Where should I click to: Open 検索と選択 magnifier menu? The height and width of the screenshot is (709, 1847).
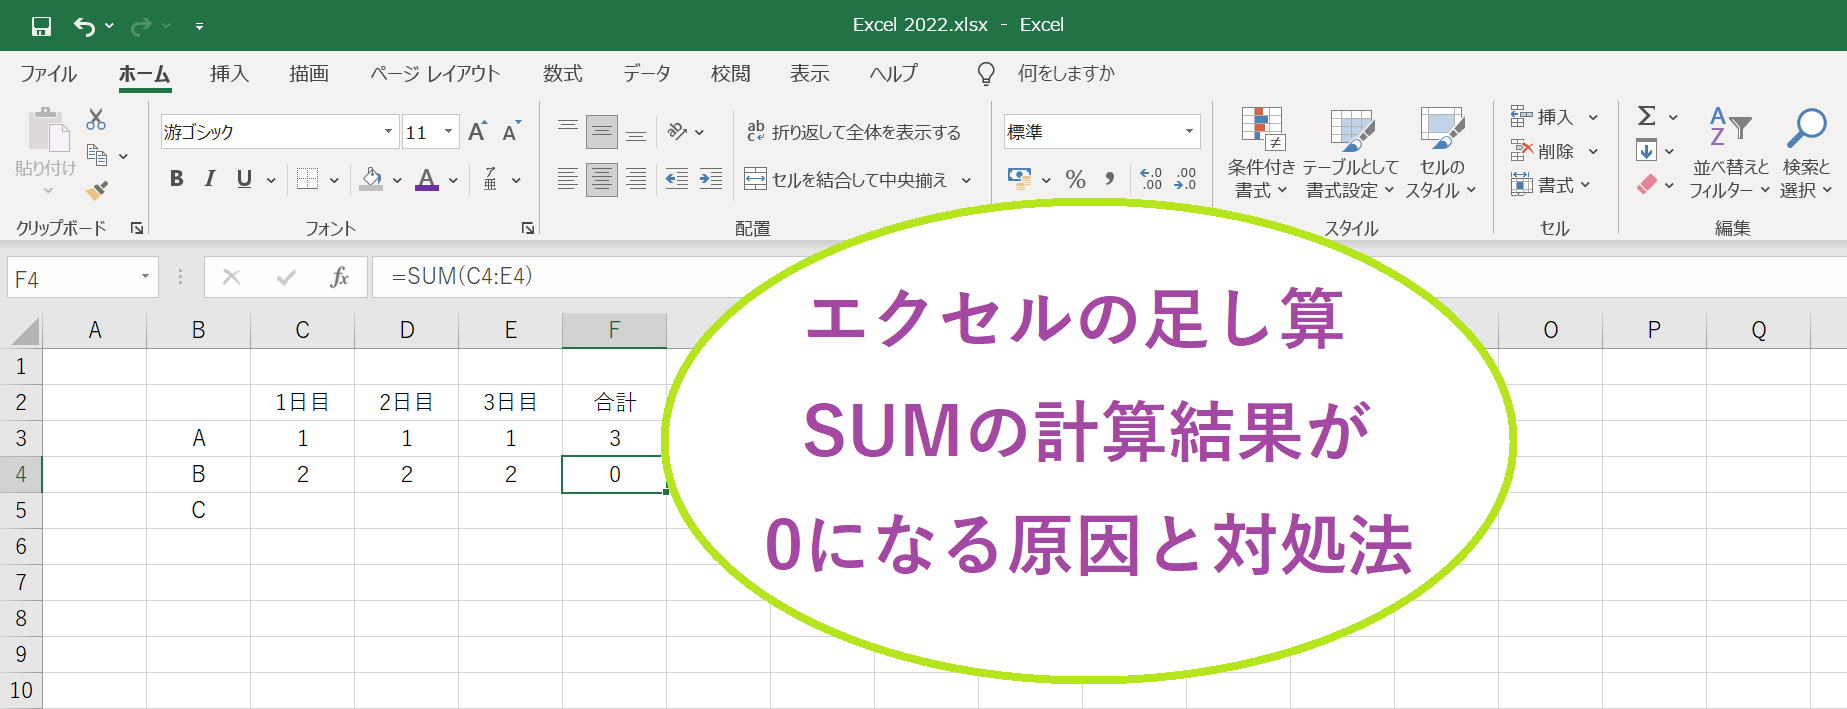pos(1806,153)
